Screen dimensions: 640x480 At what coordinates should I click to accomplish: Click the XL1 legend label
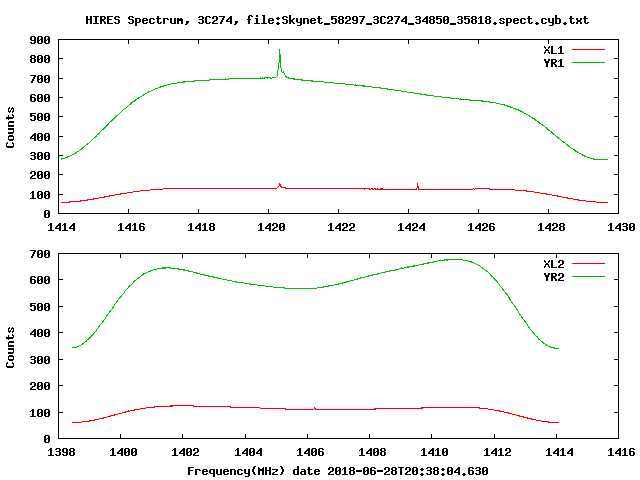point(553,50)
